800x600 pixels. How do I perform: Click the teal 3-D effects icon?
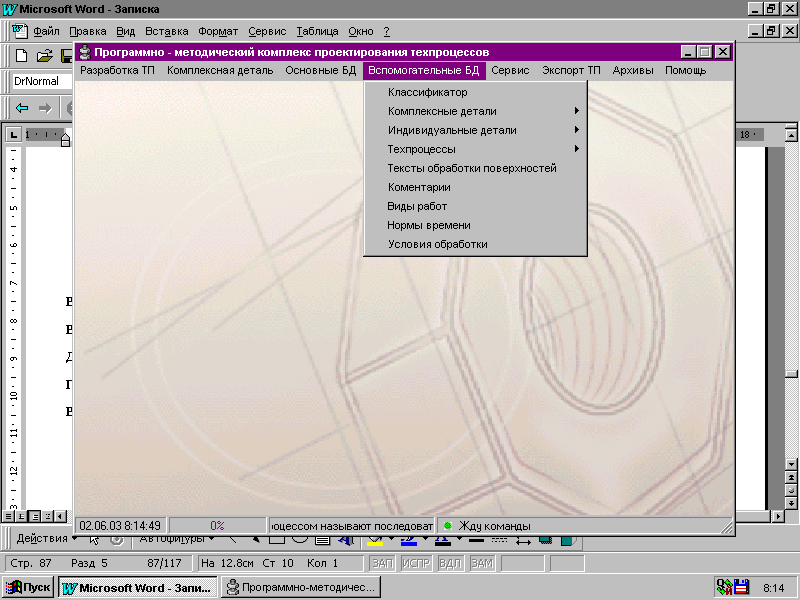pyautogui.click(x=568, y=540)
